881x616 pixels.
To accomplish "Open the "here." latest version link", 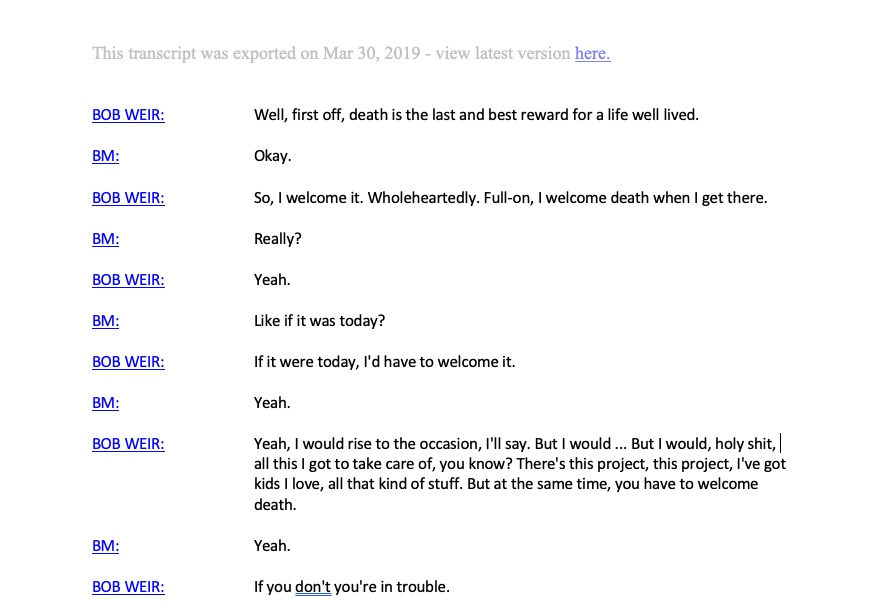I will coord(592,54).
